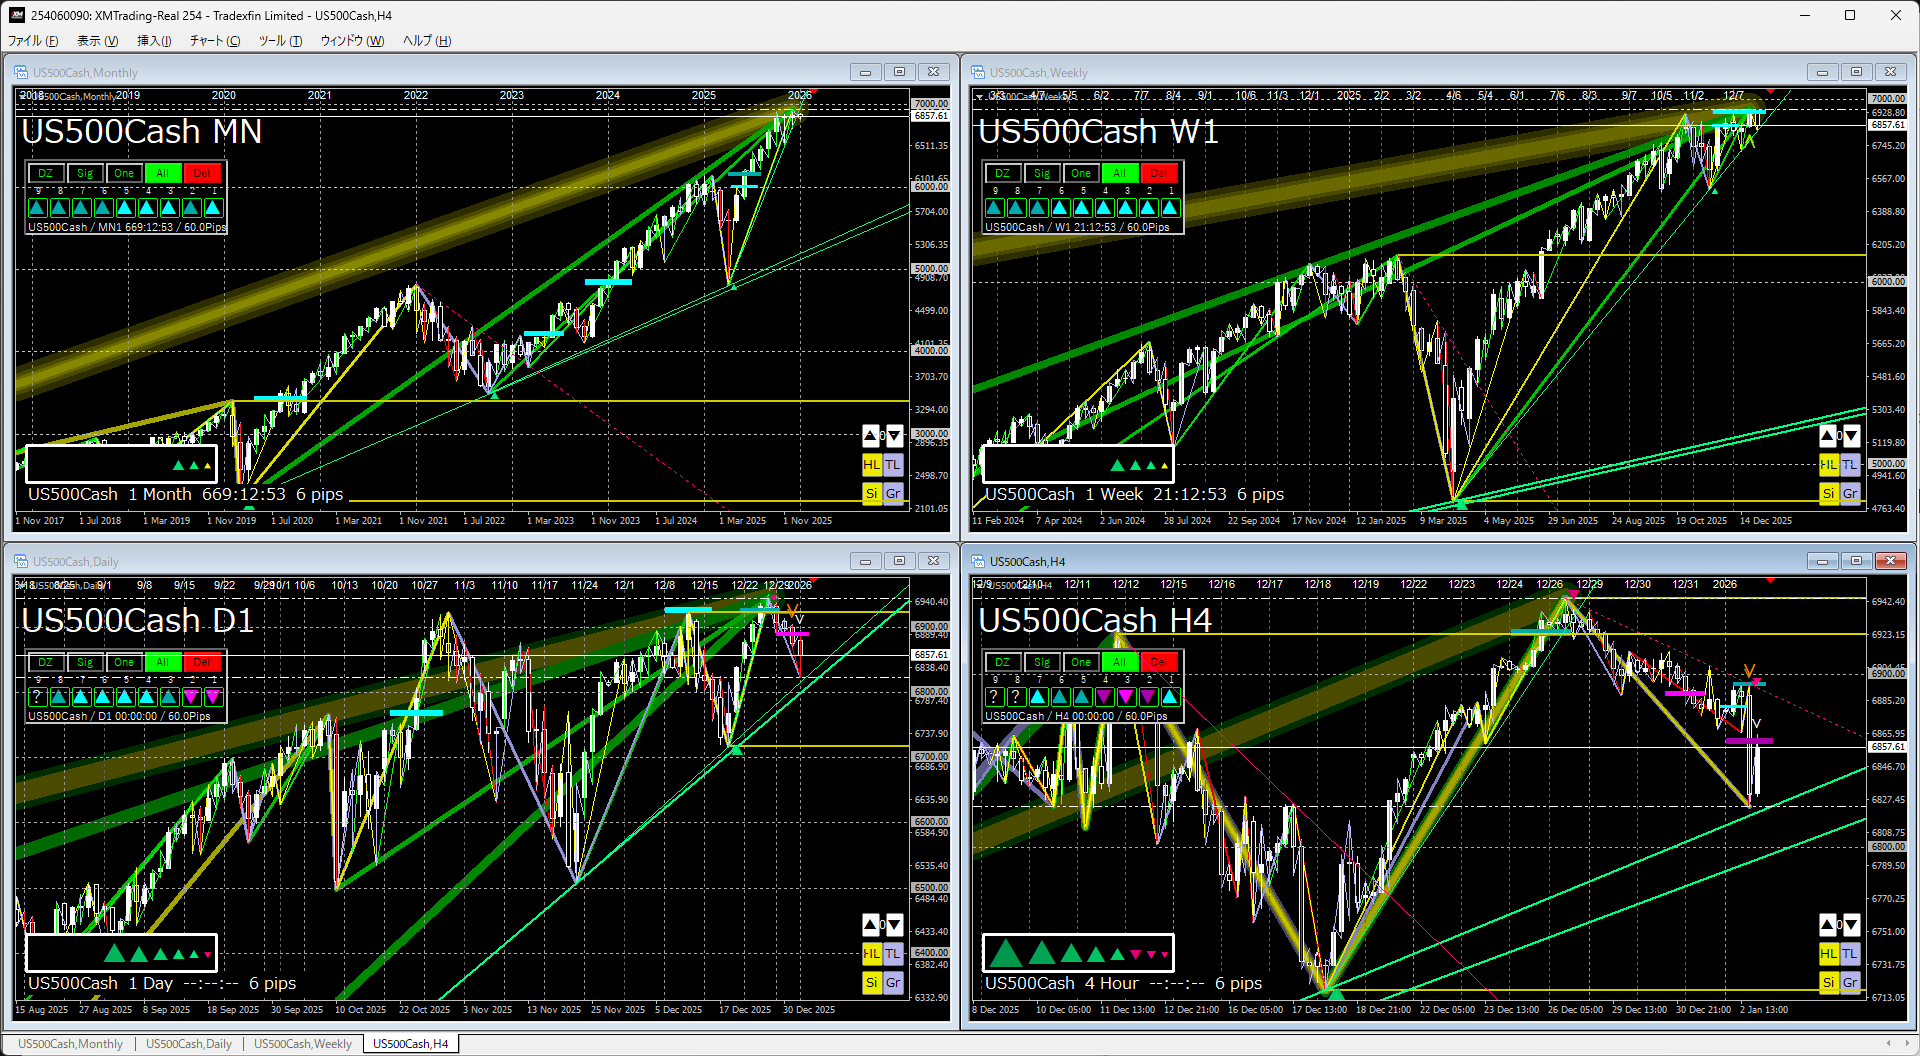The width and height of the screenshot is (1920, 1056).
Task: Click the number 8 question mark icon in H4 panel
Action: [x=1016, y=697]
